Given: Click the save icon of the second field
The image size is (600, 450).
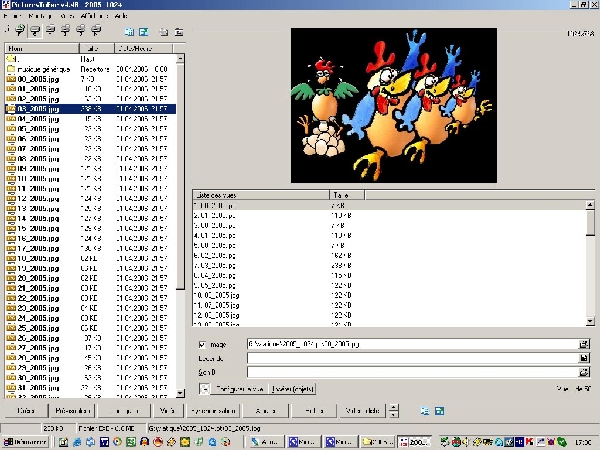Looking at the screenshot, I should [x=584, y=358].
